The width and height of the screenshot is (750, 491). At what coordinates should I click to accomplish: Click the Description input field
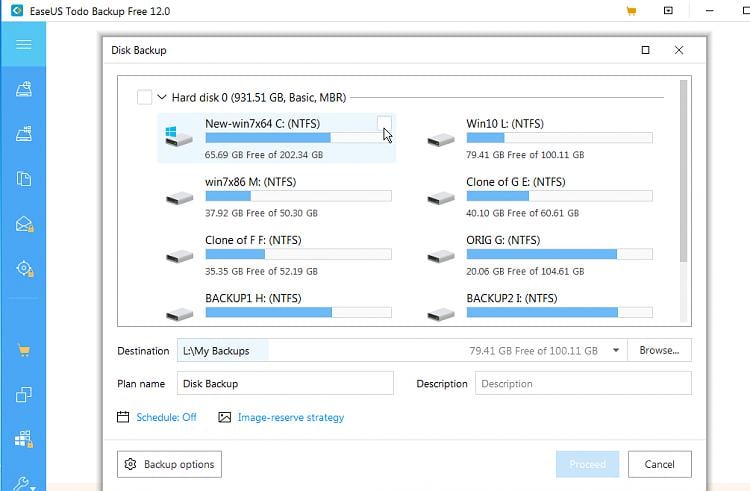pos(582,383)
